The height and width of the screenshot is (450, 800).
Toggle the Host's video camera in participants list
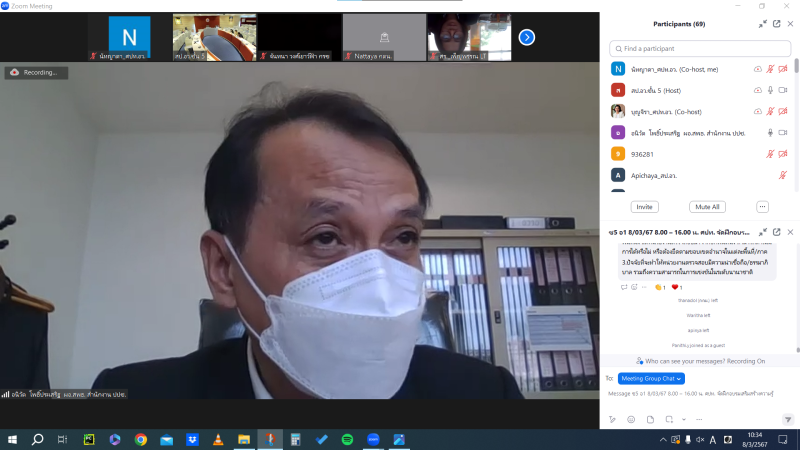[783, 90]
